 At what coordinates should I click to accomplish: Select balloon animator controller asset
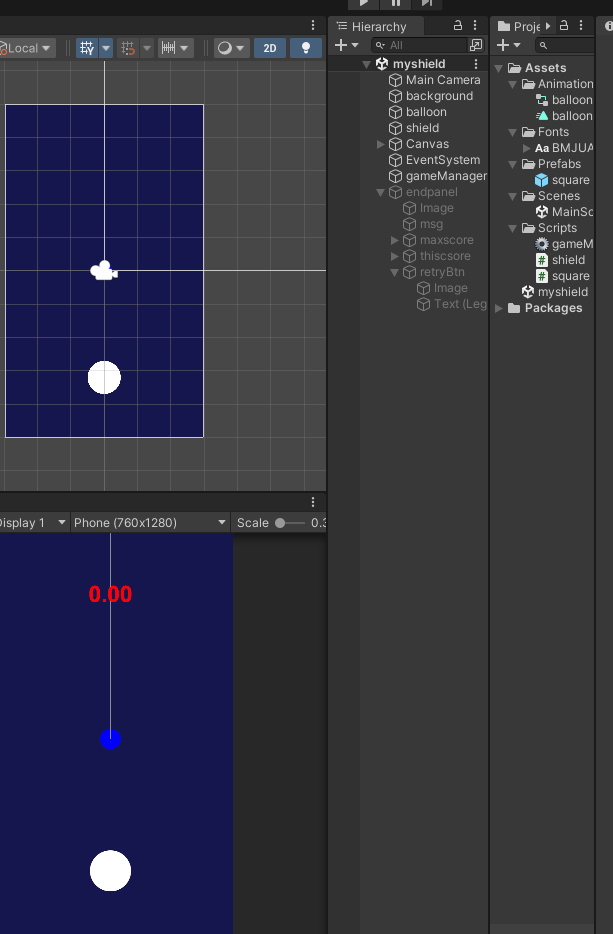pyautogui.click(x=564, y=100)
